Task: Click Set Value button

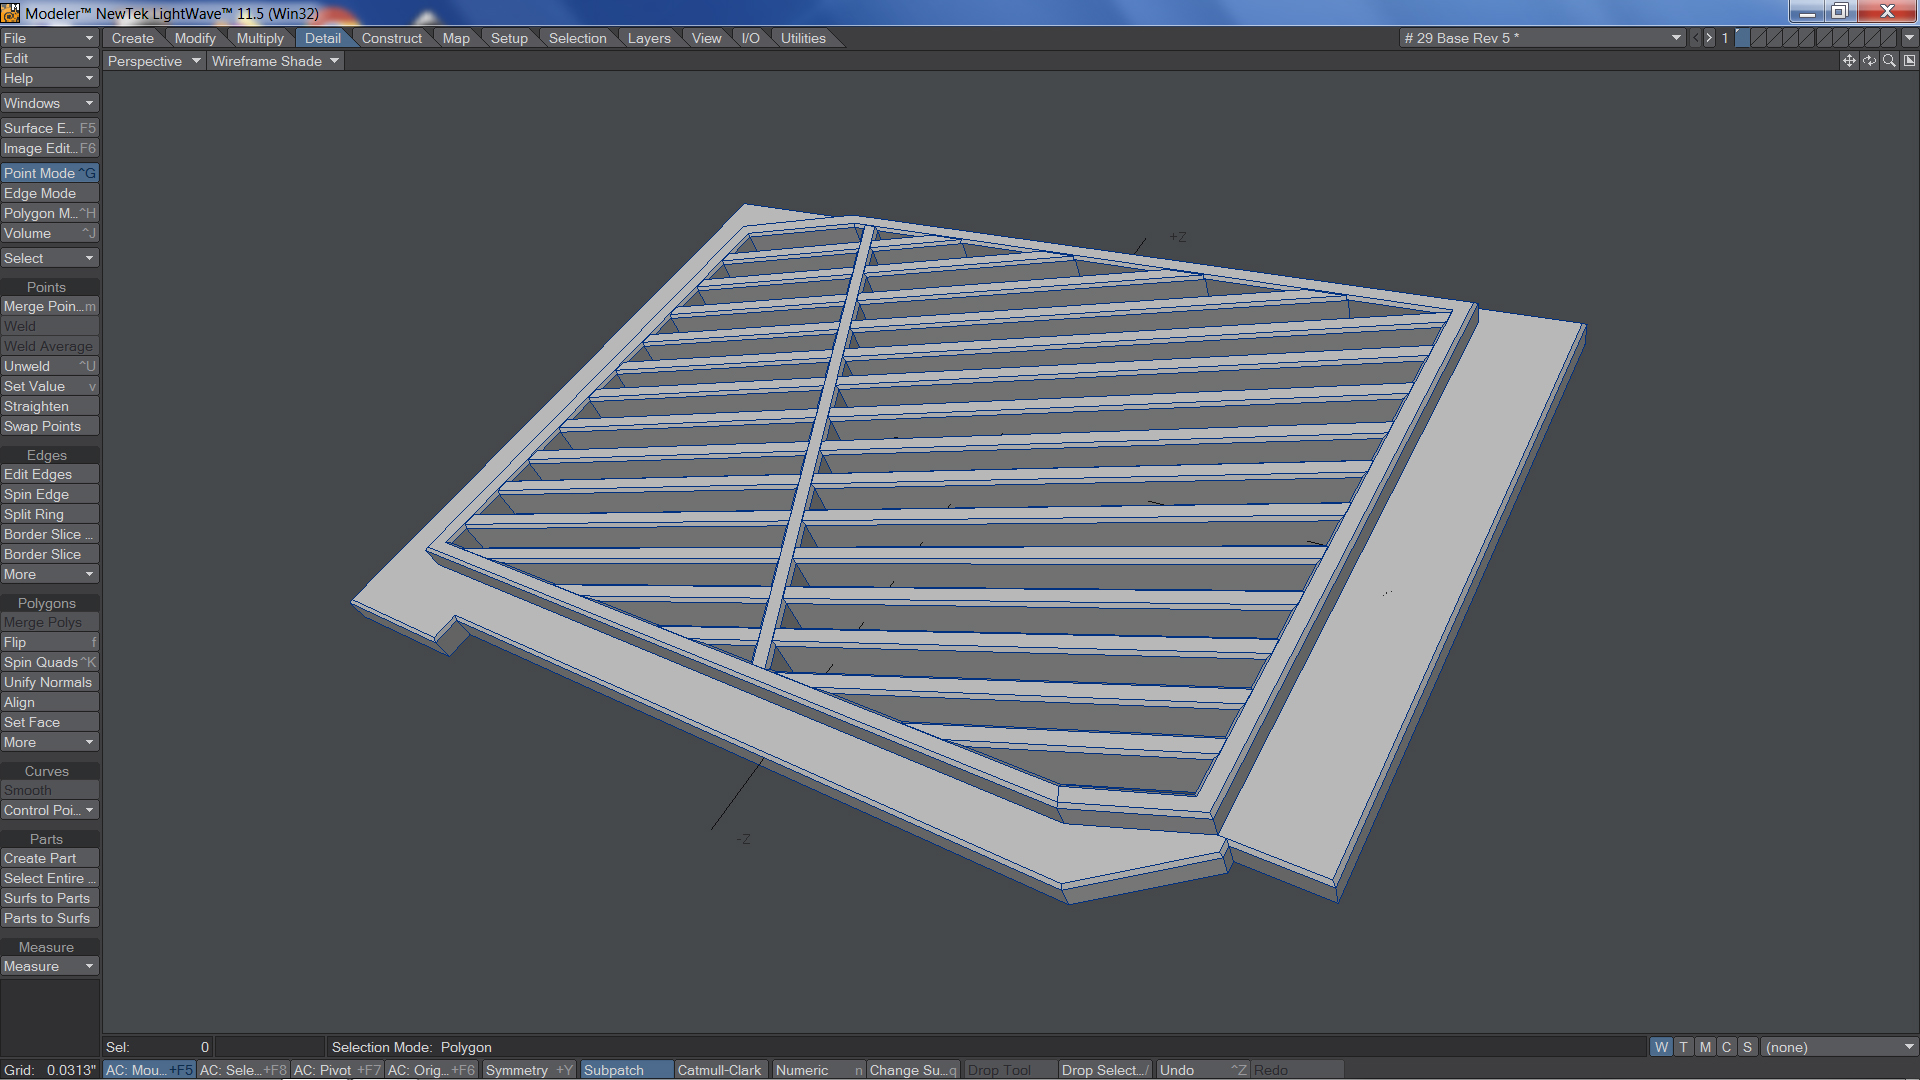Action: click(49, 386)
